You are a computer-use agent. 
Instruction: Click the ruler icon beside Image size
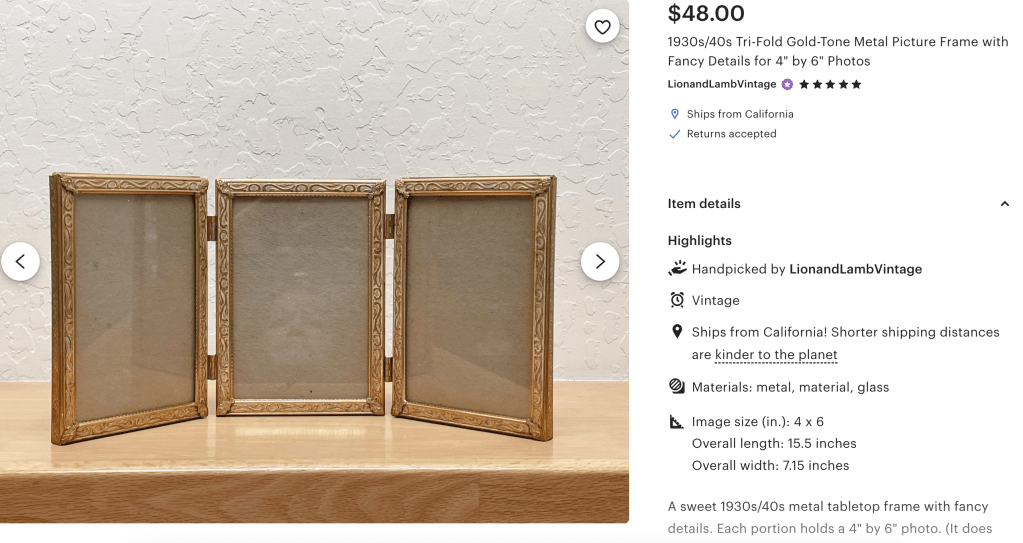click(677, 422)
